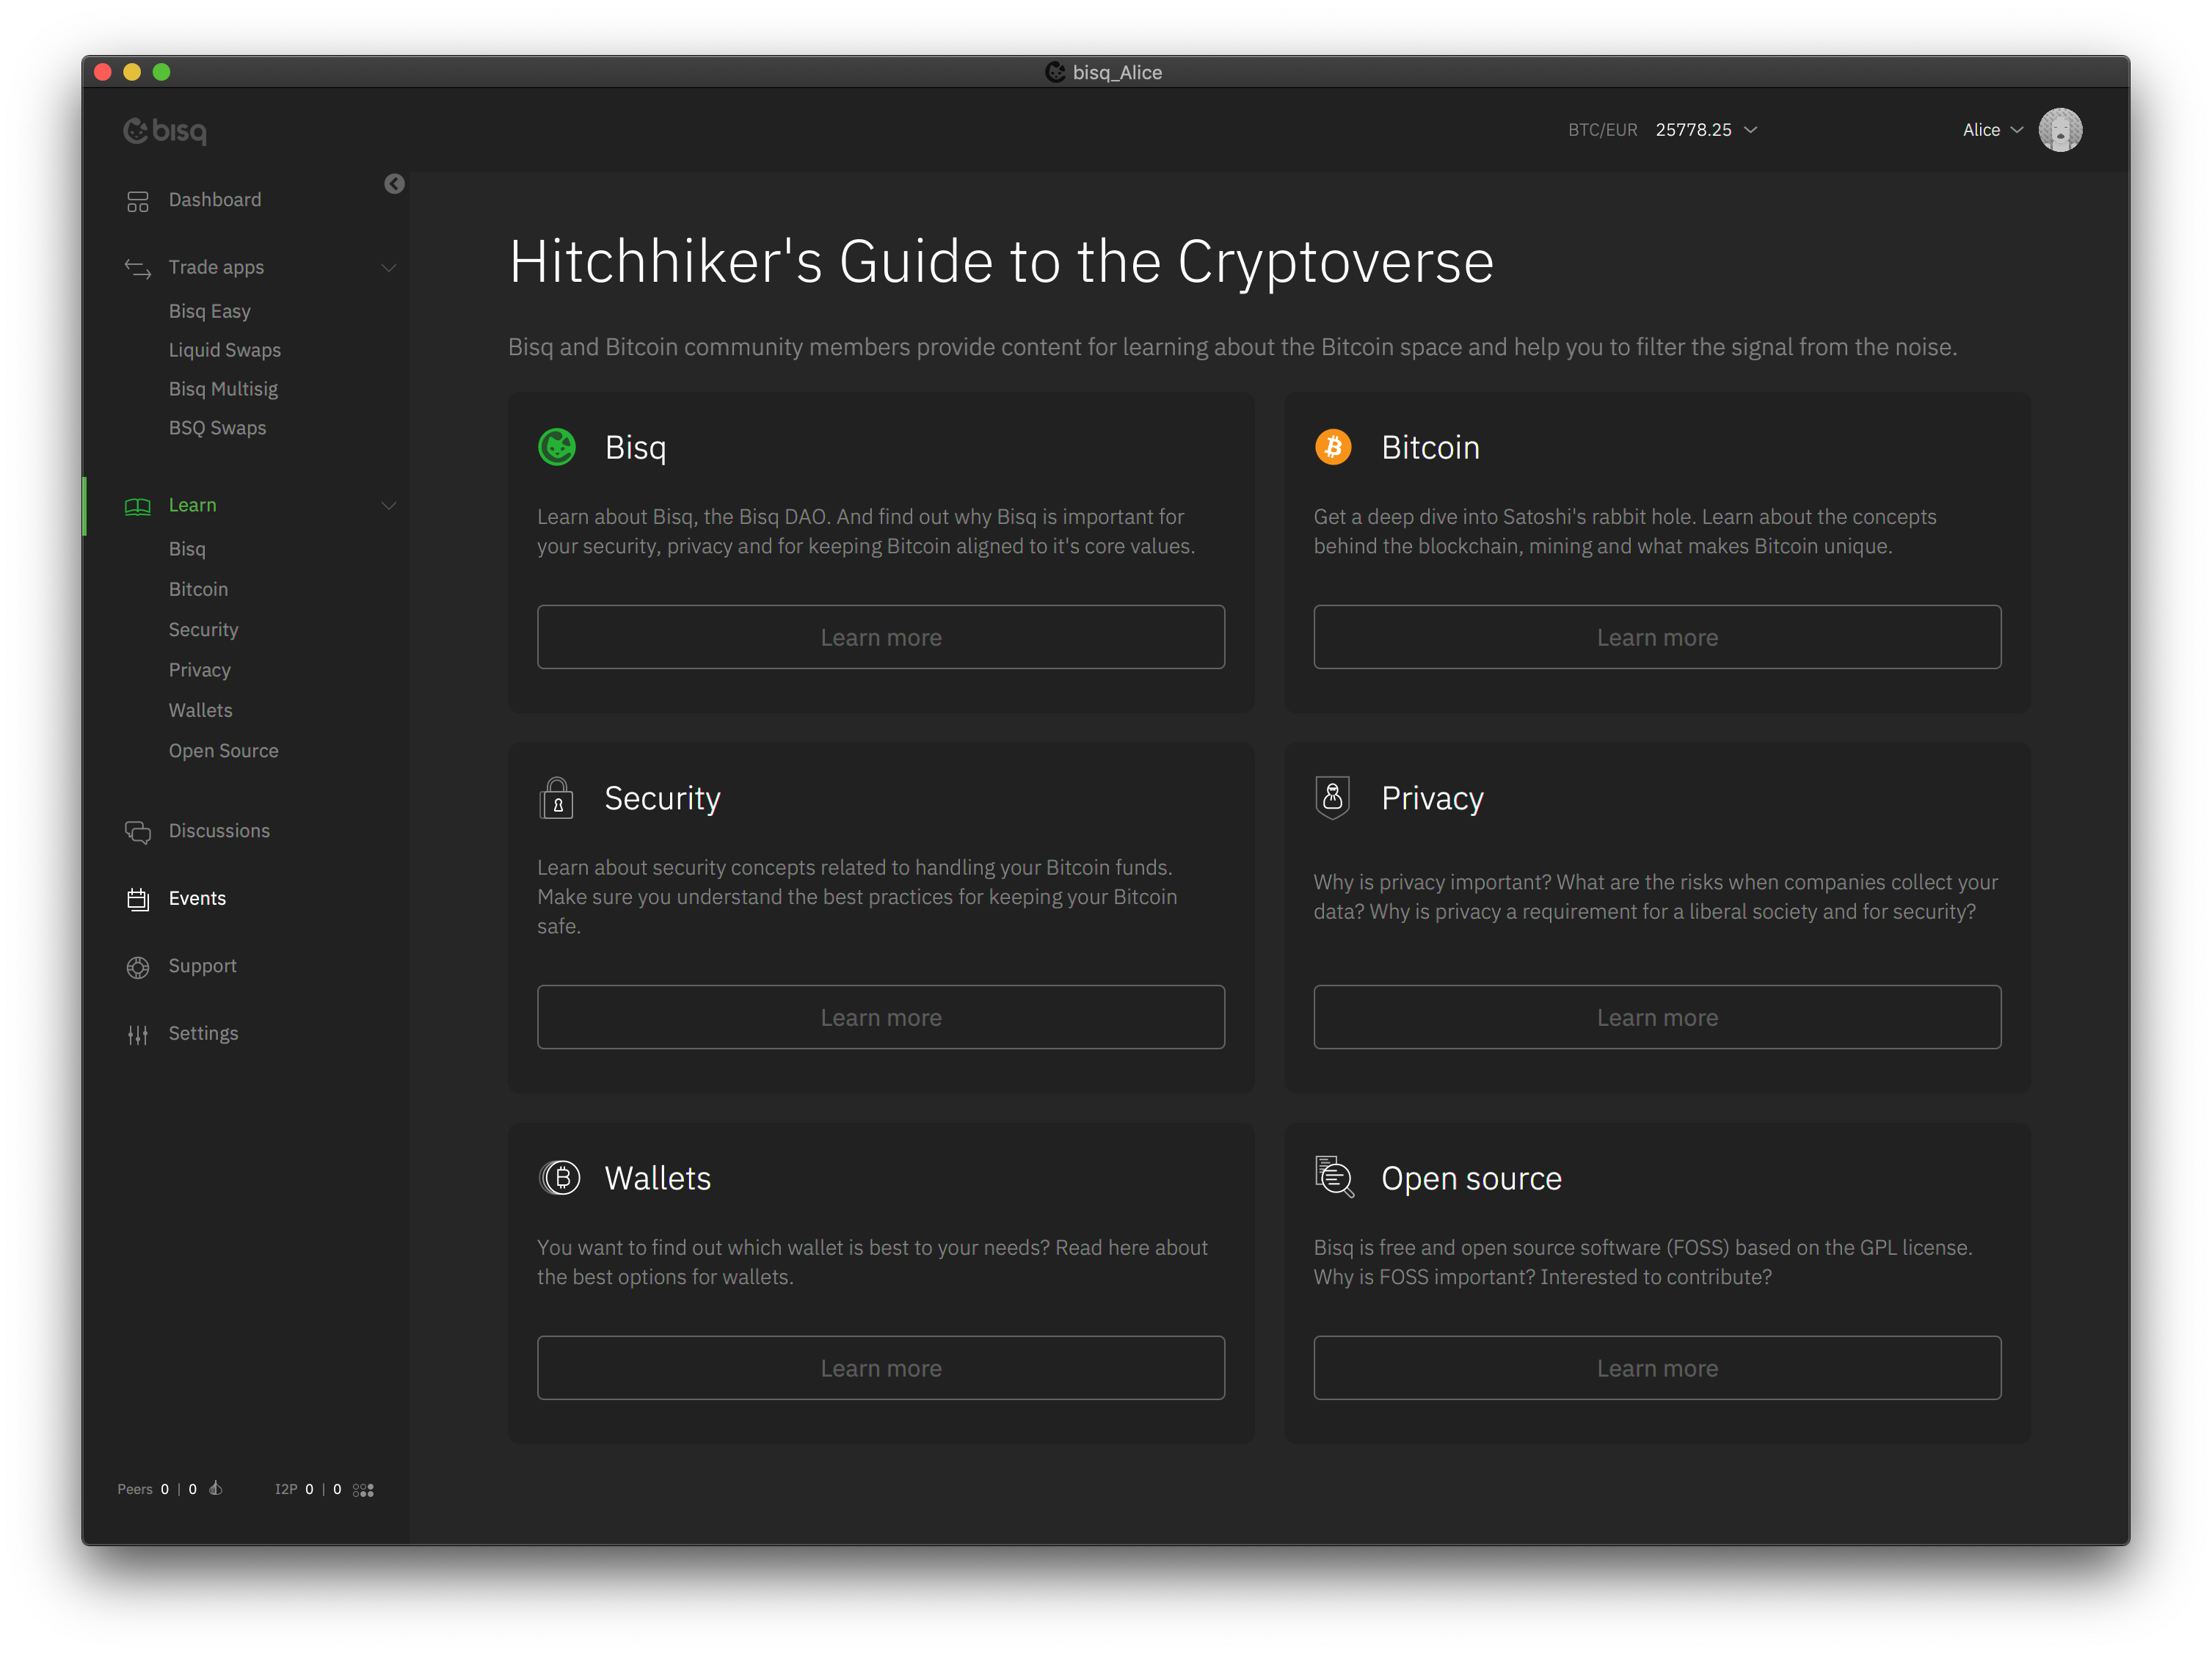Select Liquid Swaps in sidebar
The height and width of the screenshot is (1654, 2212).
(x=225, y=351)
